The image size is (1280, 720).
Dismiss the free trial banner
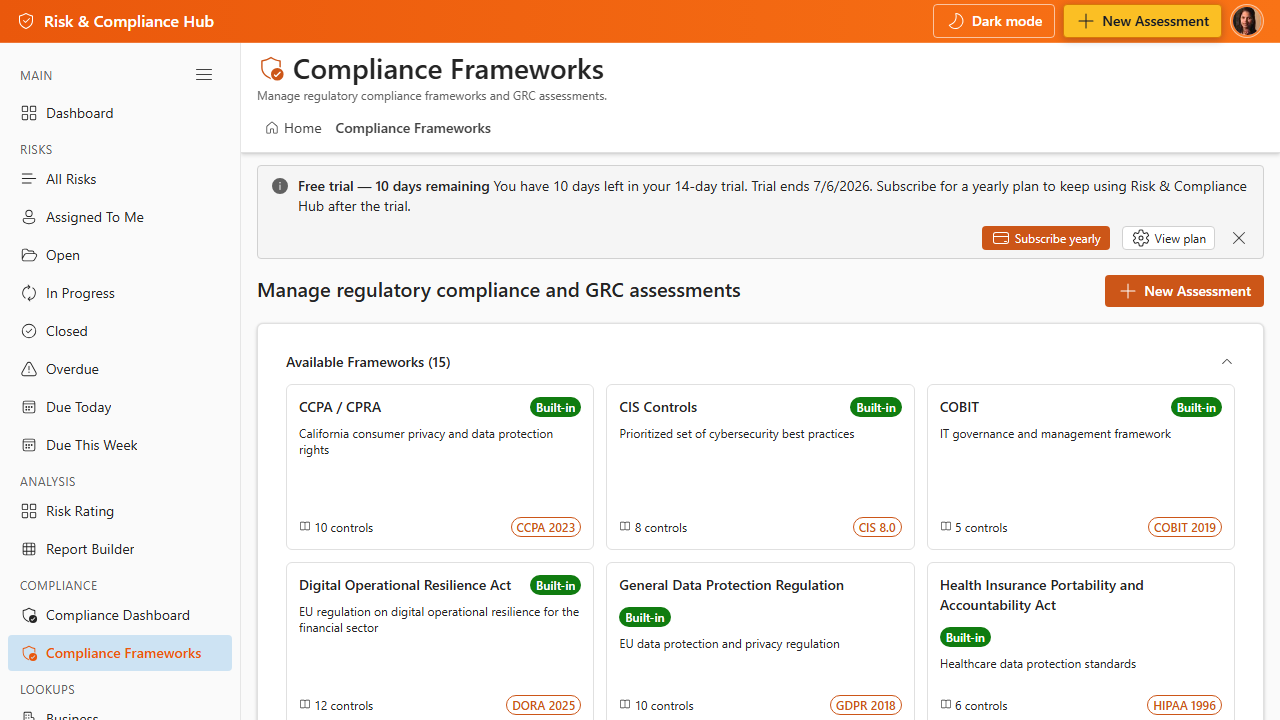[x=1239, y=238]
